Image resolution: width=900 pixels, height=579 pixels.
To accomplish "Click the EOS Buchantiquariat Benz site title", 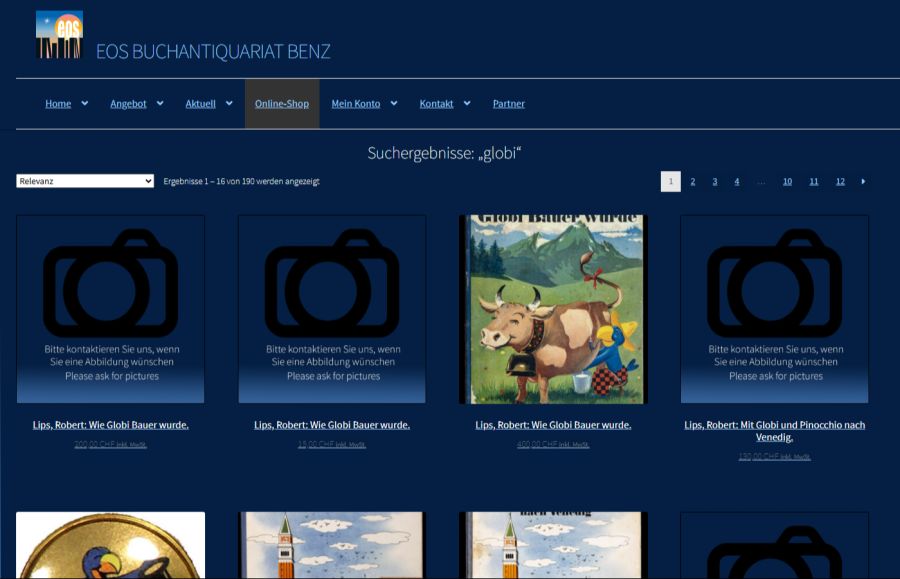I will 213,52.
